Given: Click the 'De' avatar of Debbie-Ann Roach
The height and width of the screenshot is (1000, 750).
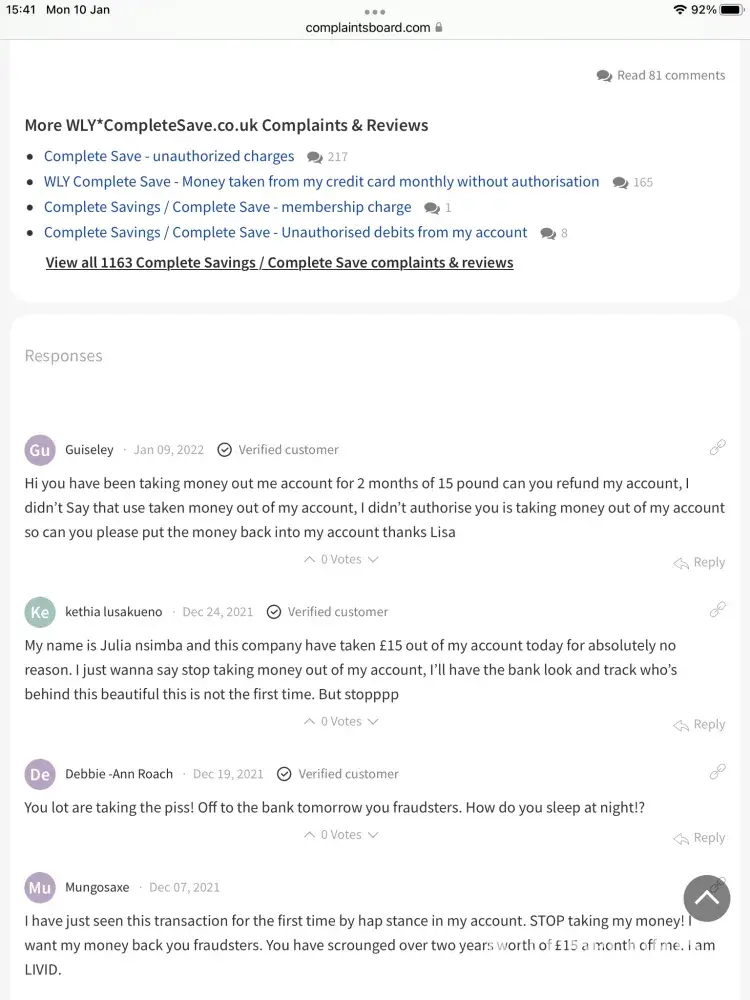Looking at the screenshot, I should (x=40, y=774).
